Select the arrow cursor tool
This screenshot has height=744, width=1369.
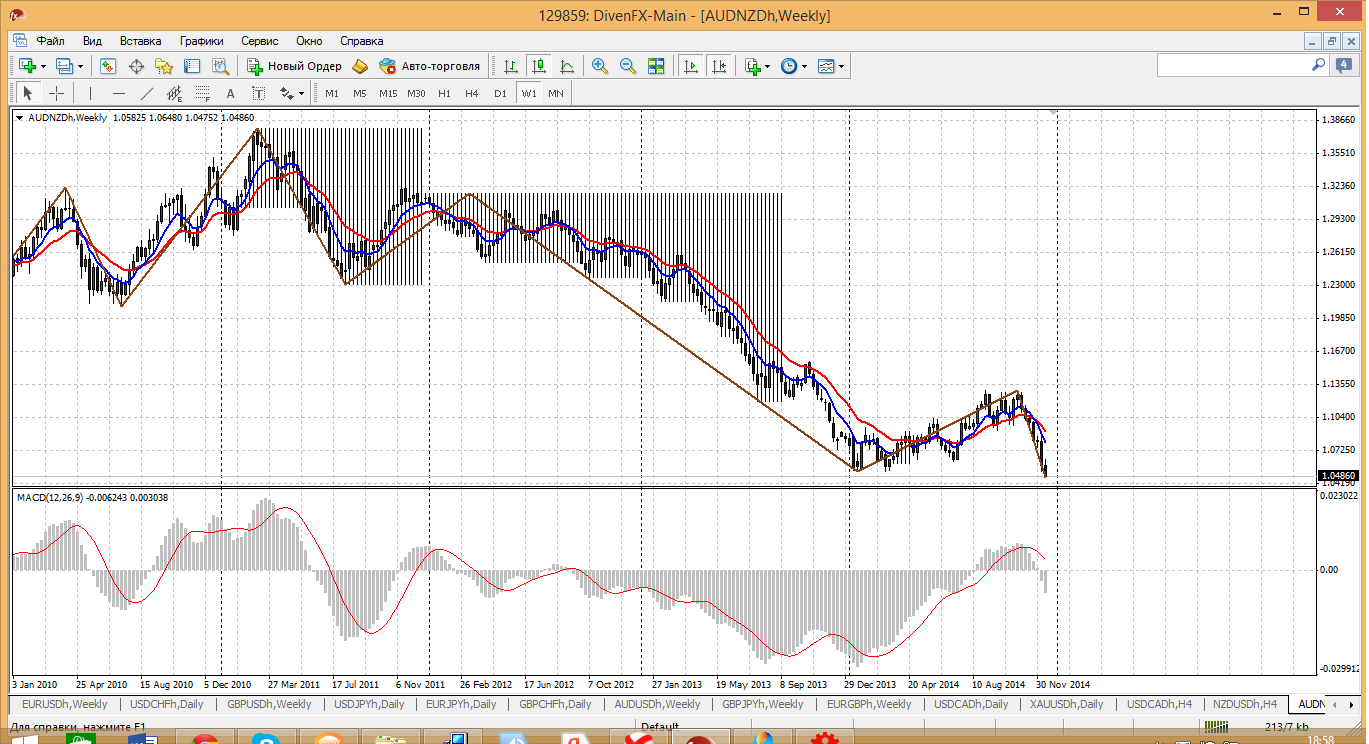[28, 93]
